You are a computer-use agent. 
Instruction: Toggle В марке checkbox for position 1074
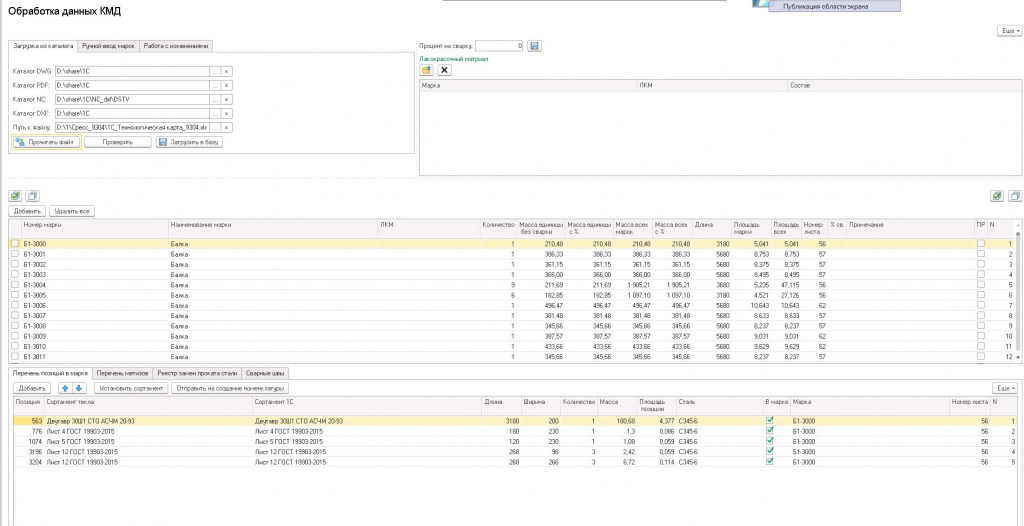pyautogui.click(x=770, y=441)
